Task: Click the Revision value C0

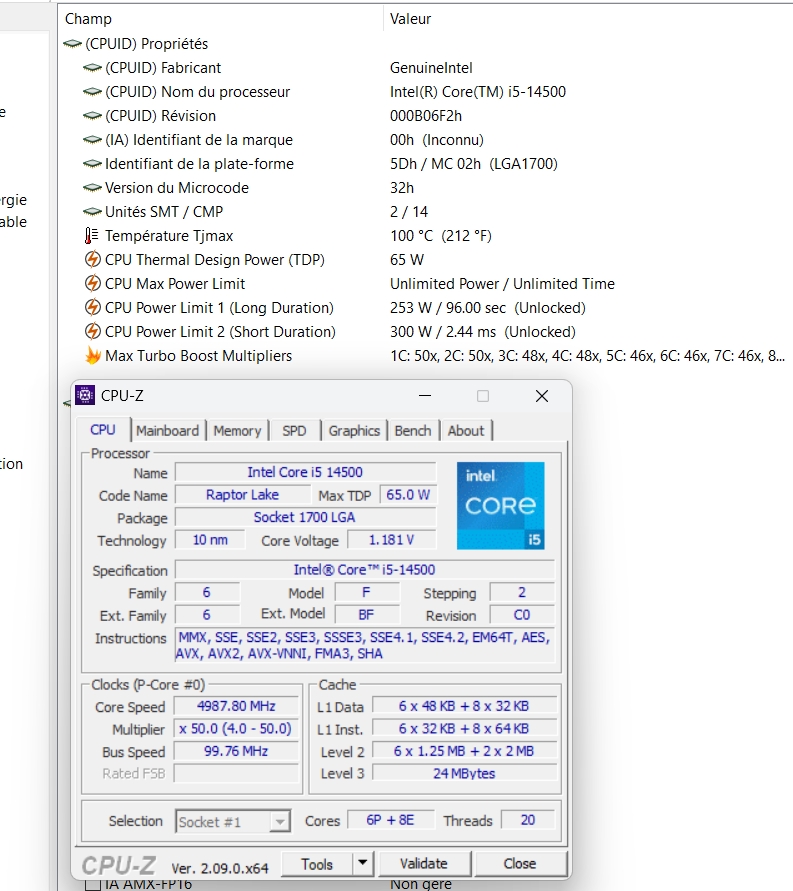Action: [521, 615]
